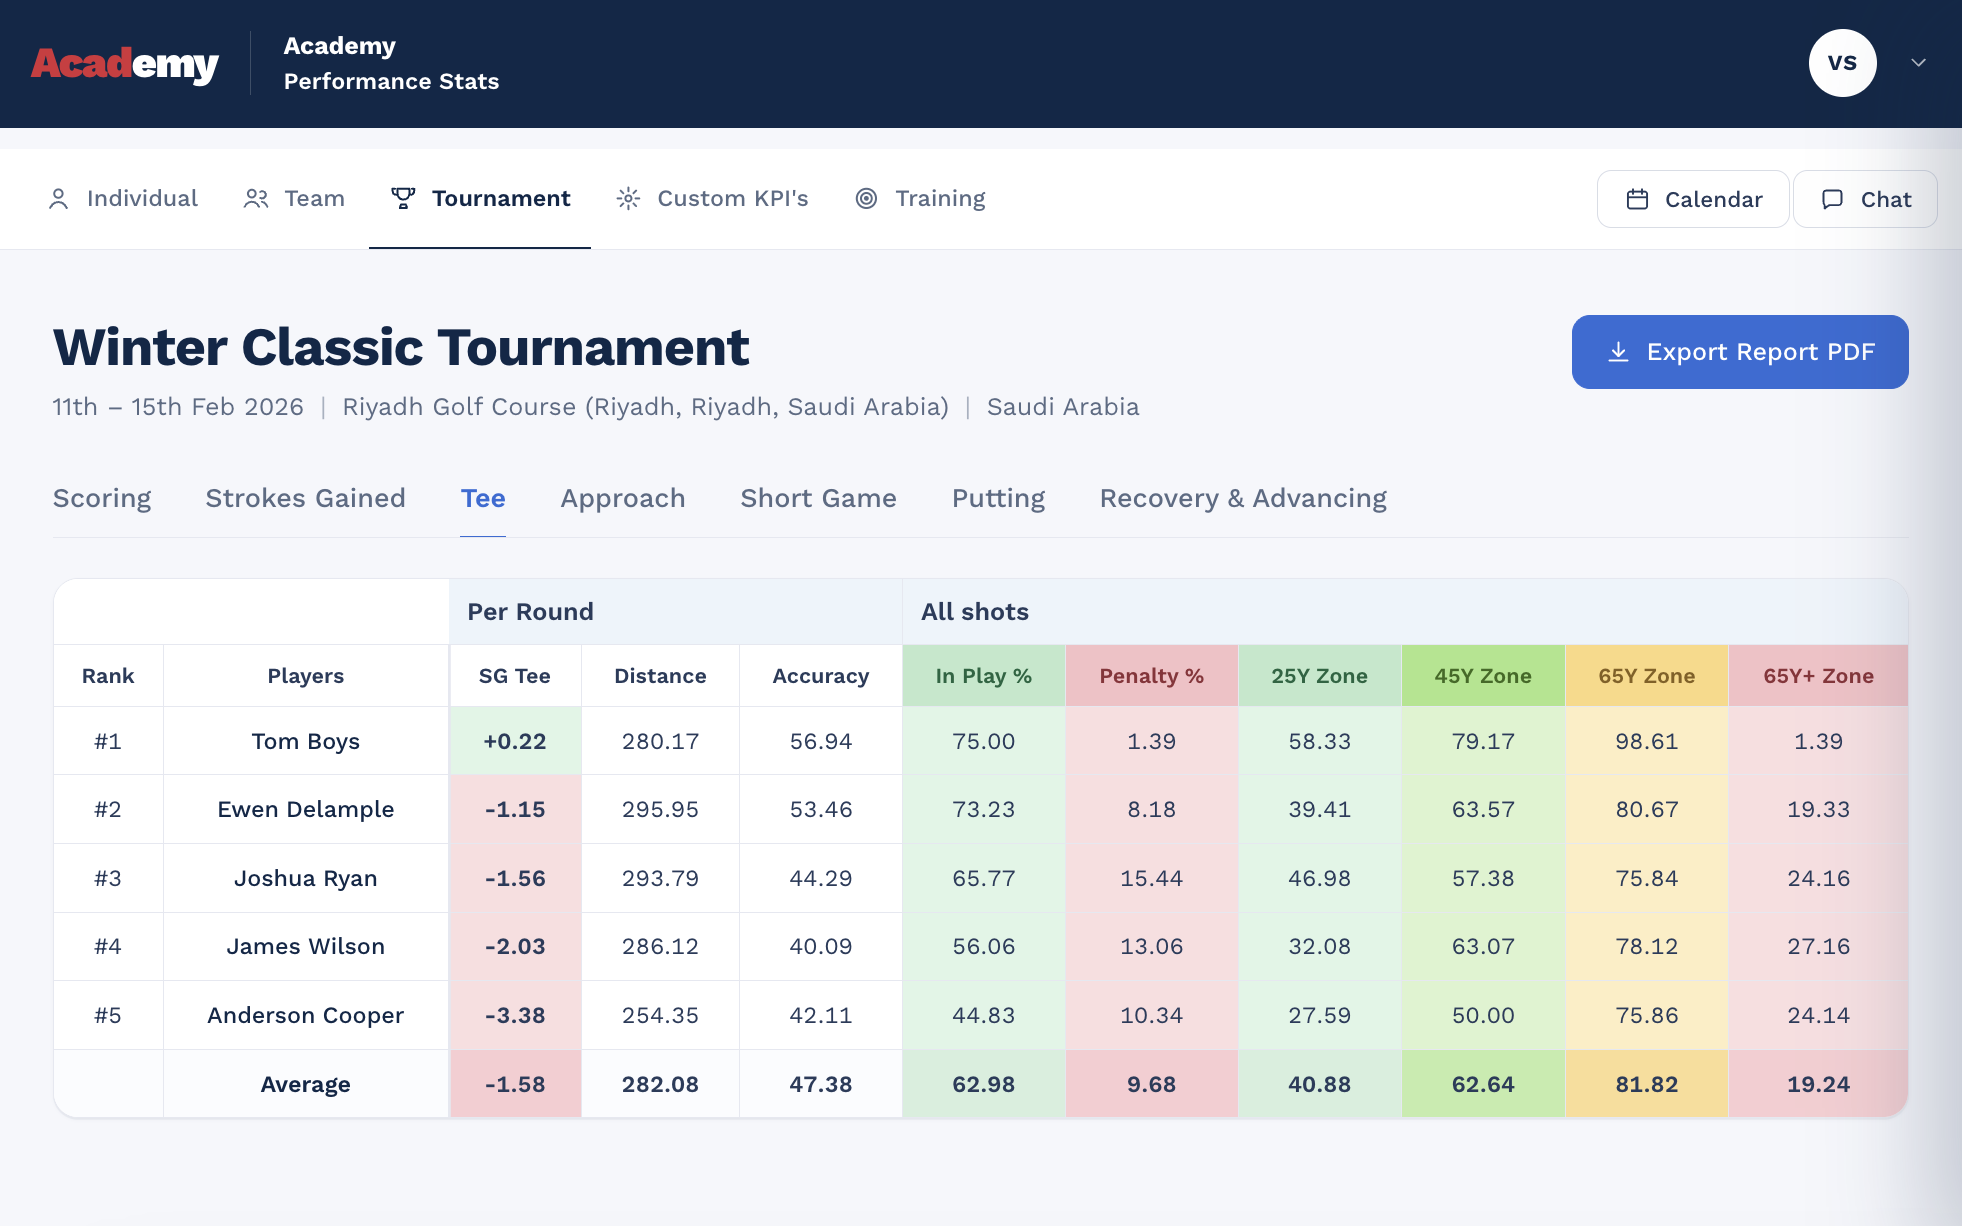This screenshot has width=1962, height=1226.
Task: Click rank #3 cell
Action: (x=108, y=879)
